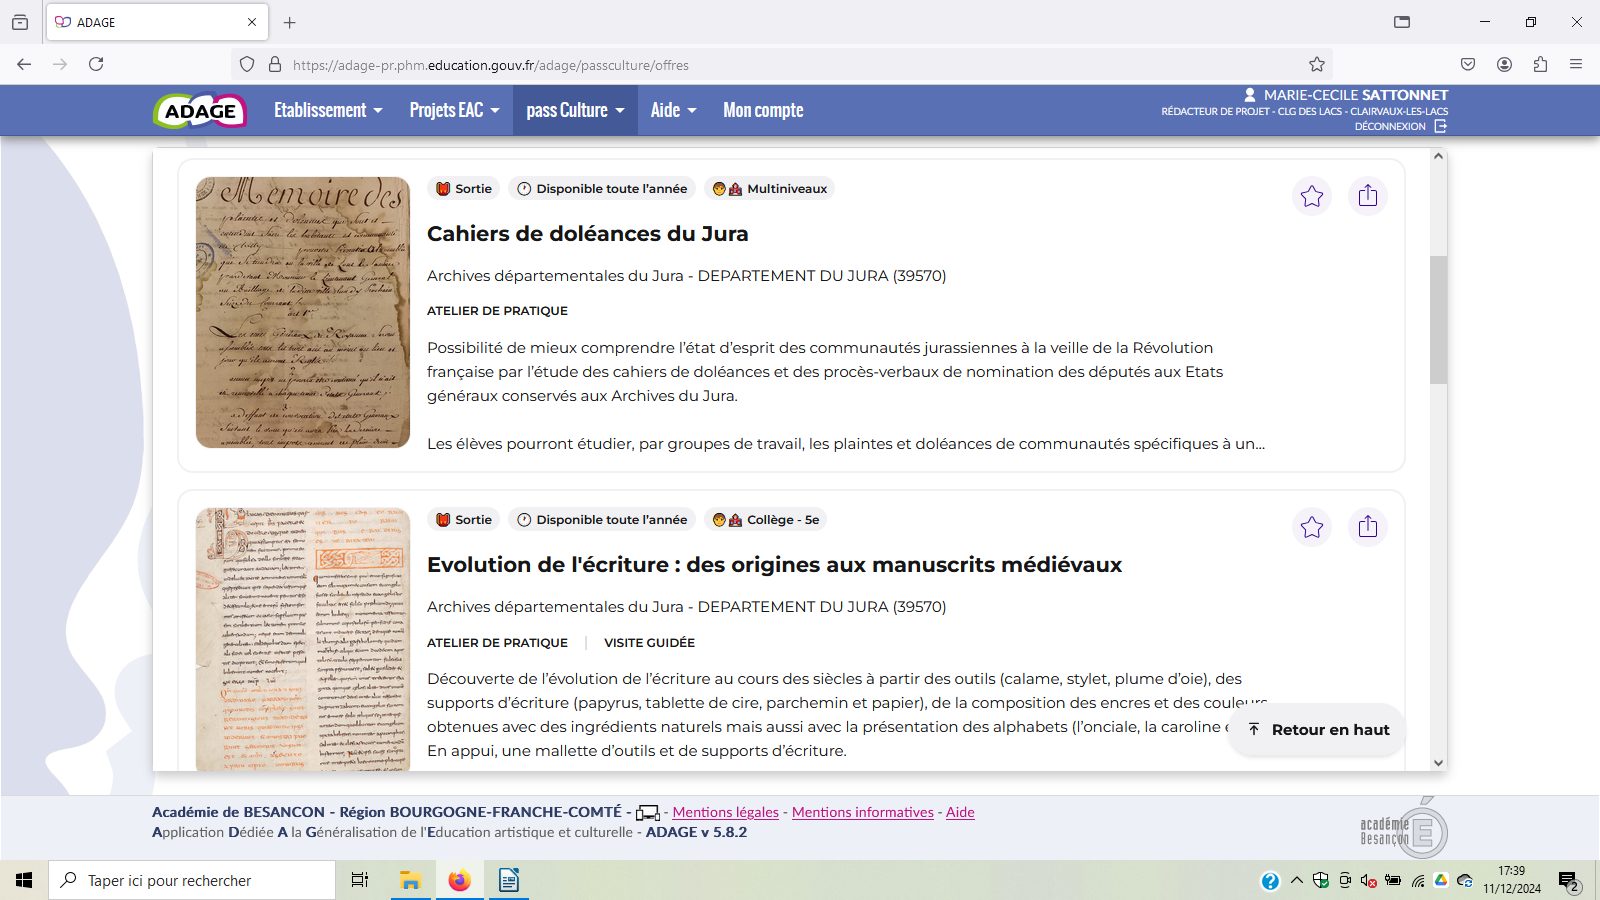Image resolution: width=1600 pixels, height=900 pixels.
Task: Click the browser back arrow
Action: click(x=24, y=64)
